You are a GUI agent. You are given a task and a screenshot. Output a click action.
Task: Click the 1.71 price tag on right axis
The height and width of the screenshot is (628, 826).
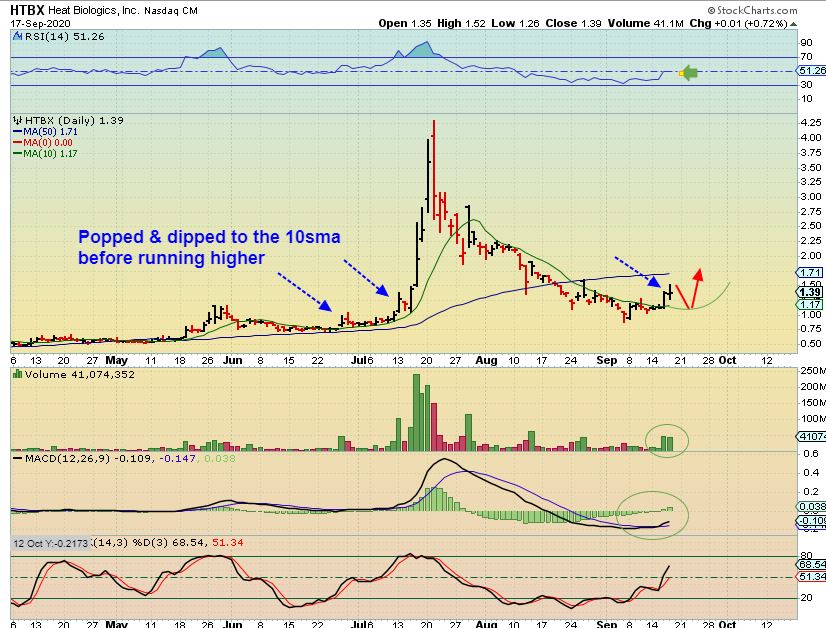click(x=811, y=272)
